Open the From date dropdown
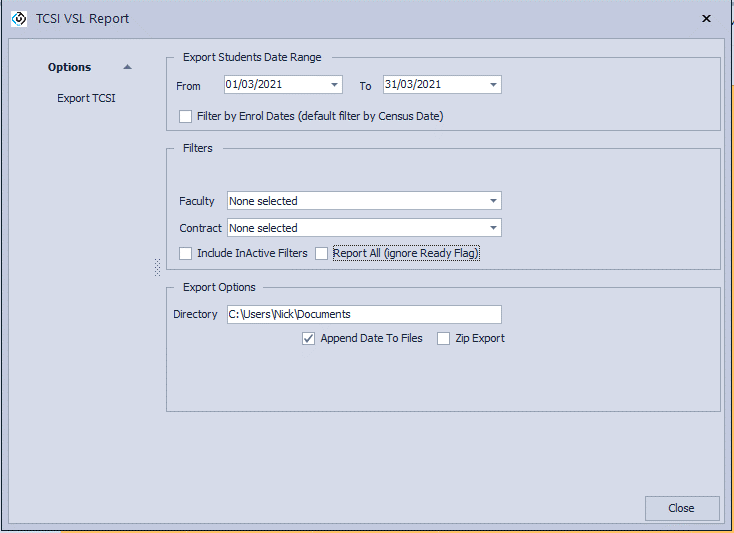 click(334, 85)
